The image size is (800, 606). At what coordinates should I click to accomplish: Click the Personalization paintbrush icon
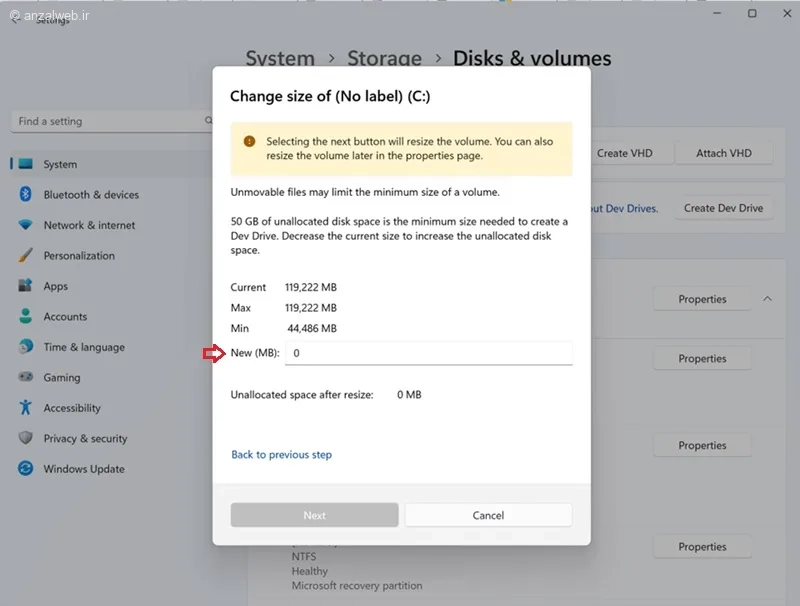pos(26,255)
